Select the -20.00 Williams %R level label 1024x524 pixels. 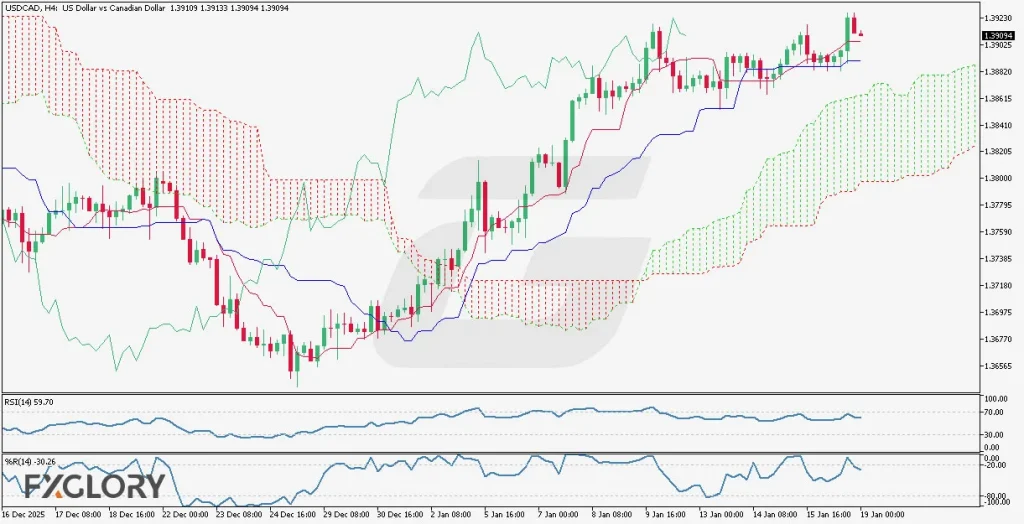(994, 466)
